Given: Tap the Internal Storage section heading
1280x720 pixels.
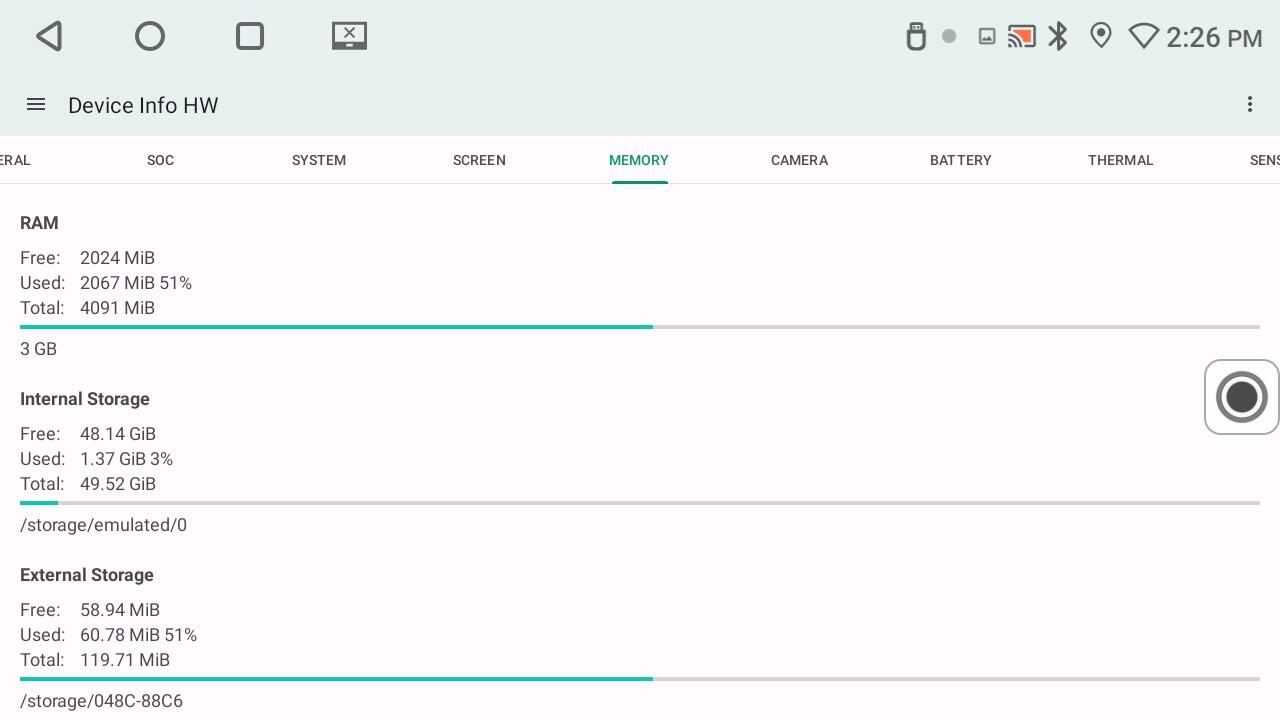Looking at the screenshot, I should [x=85, y=399].
